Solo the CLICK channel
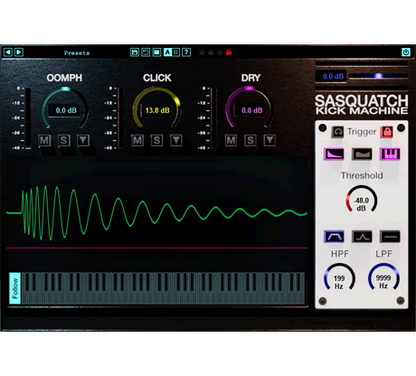This screenshot has height=376, width=416. point(157,140)
